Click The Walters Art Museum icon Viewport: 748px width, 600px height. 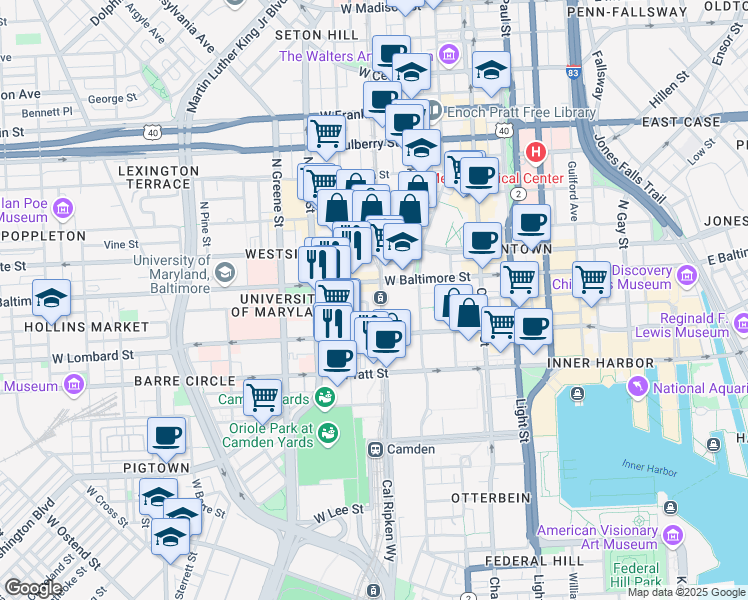point(448,55)
